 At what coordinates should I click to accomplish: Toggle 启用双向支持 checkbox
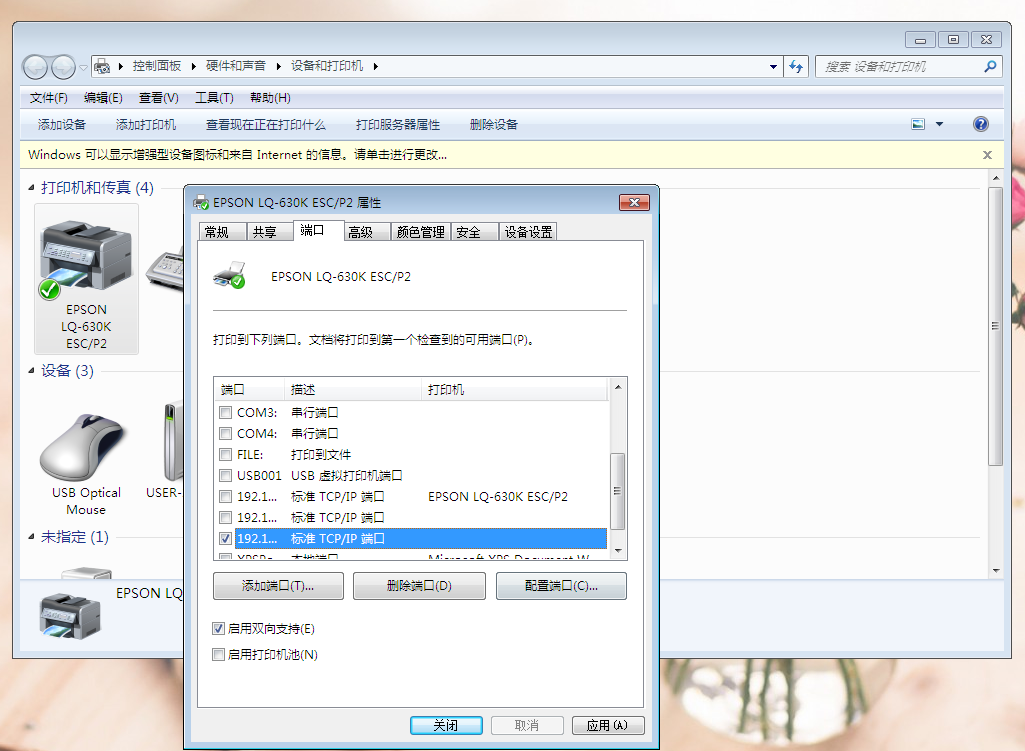tap(218, 629)
